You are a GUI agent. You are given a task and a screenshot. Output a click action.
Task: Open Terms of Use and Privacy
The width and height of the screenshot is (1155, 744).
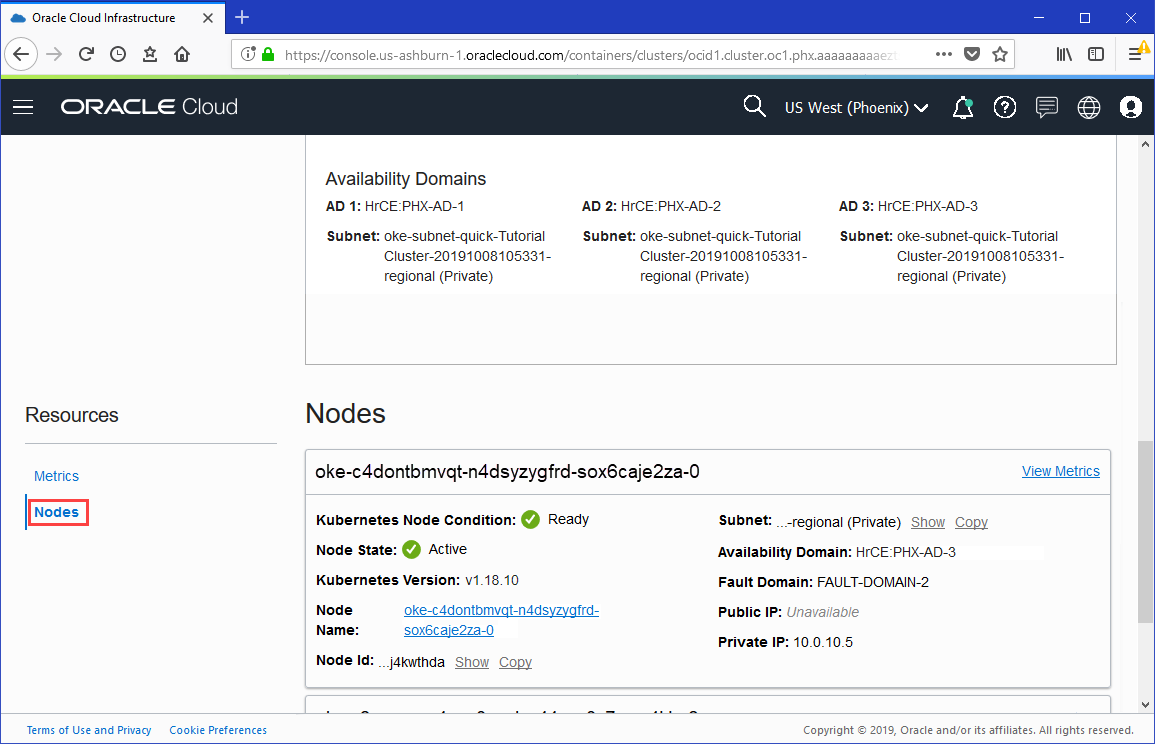[x=89, y=730]
